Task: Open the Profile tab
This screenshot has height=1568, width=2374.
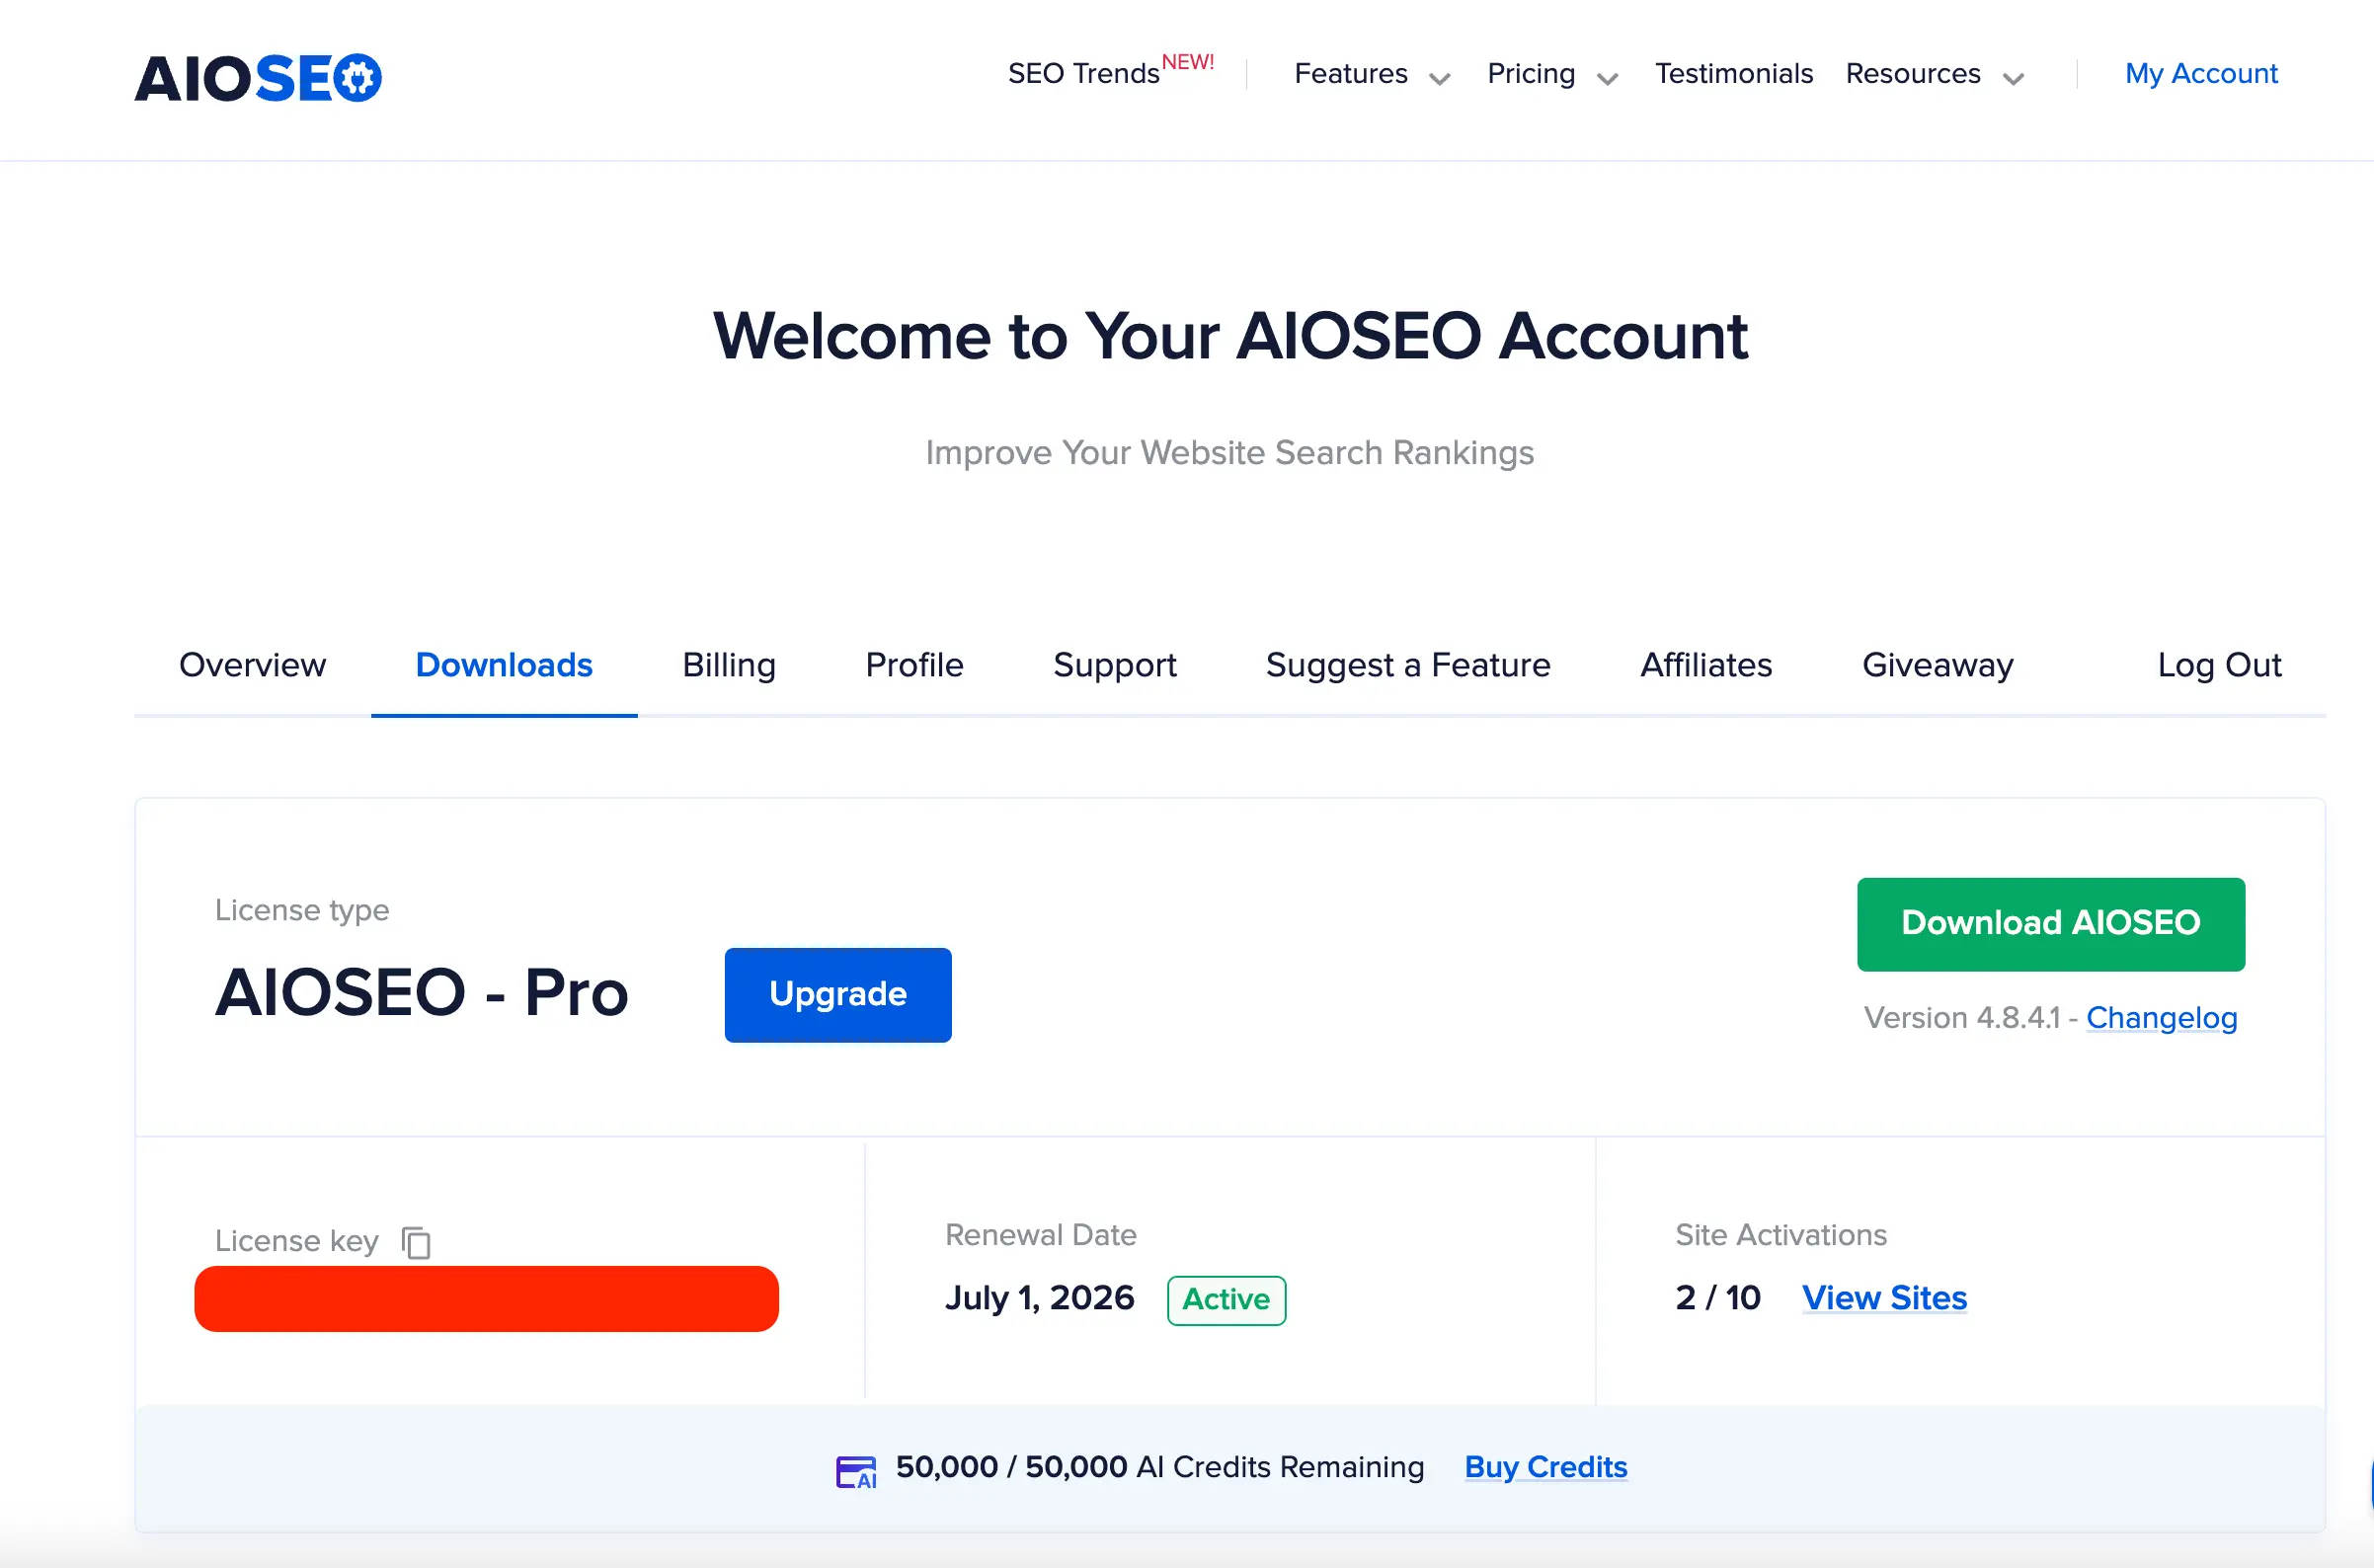Action: tap(914, 665)
